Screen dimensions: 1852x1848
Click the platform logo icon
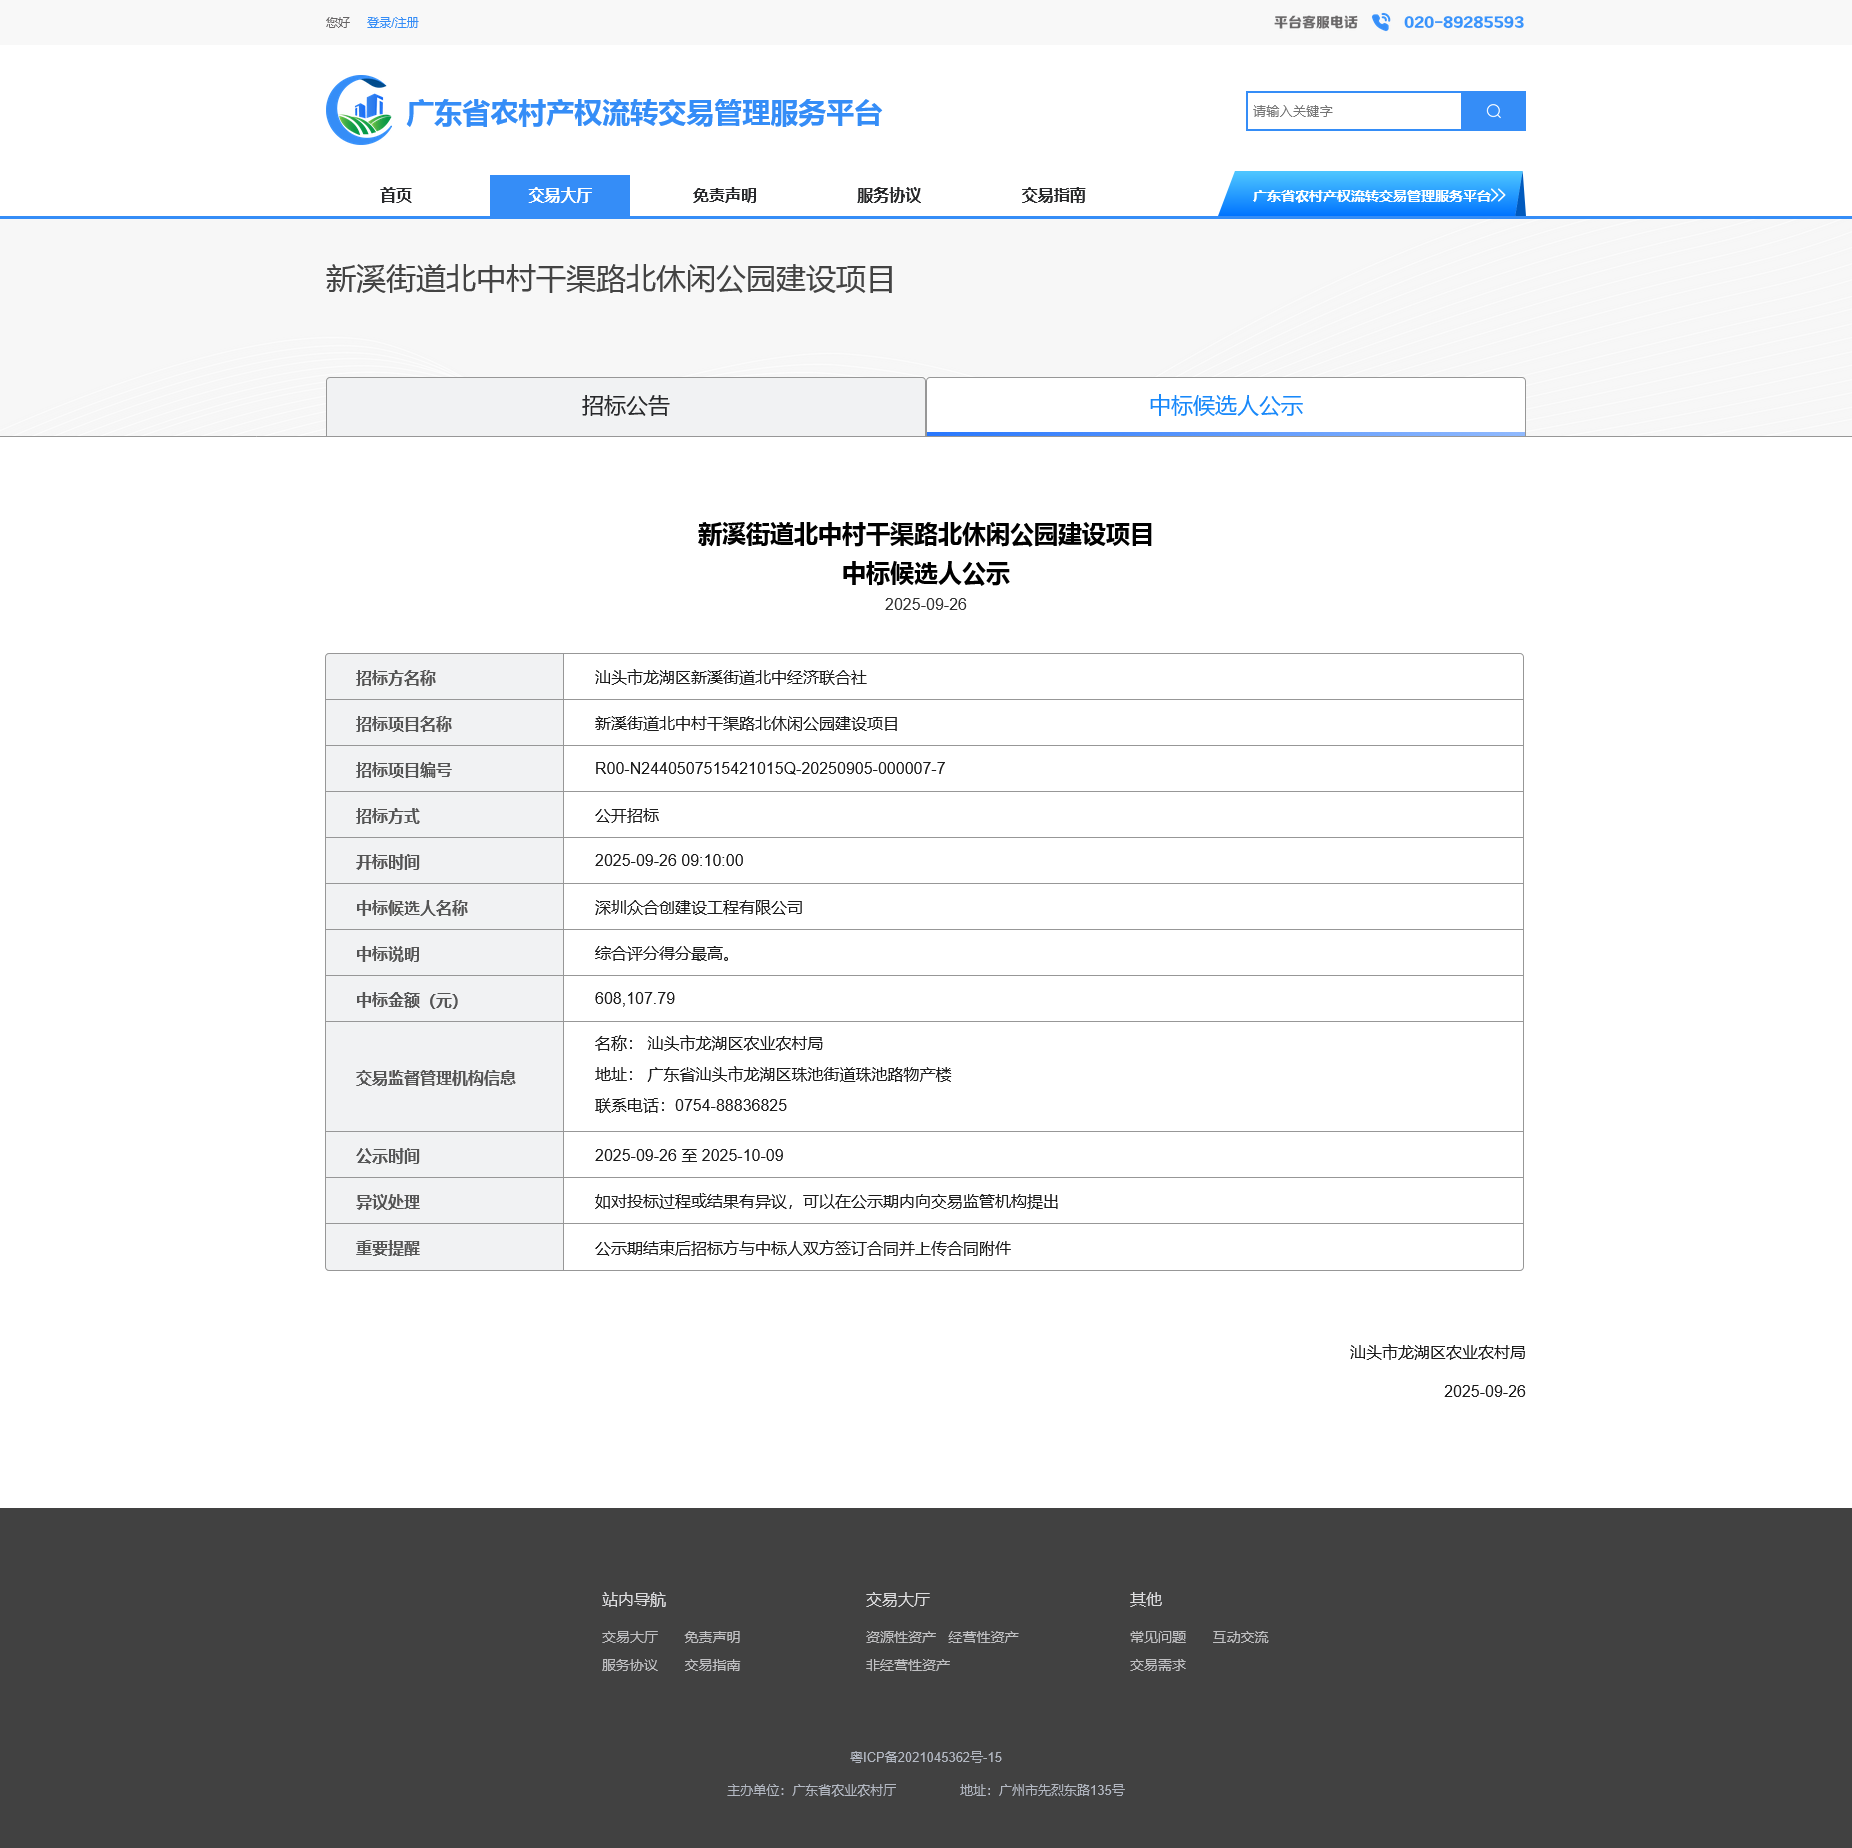click(x=359, y=110)
